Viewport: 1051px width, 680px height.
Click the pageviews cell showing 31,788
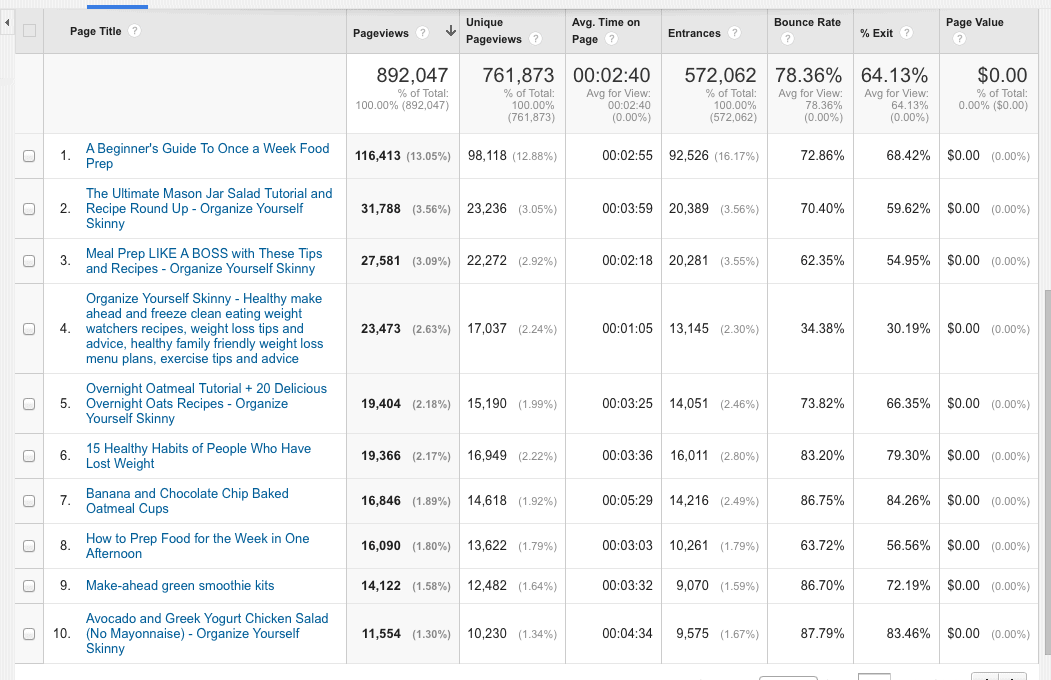(381, 209)
